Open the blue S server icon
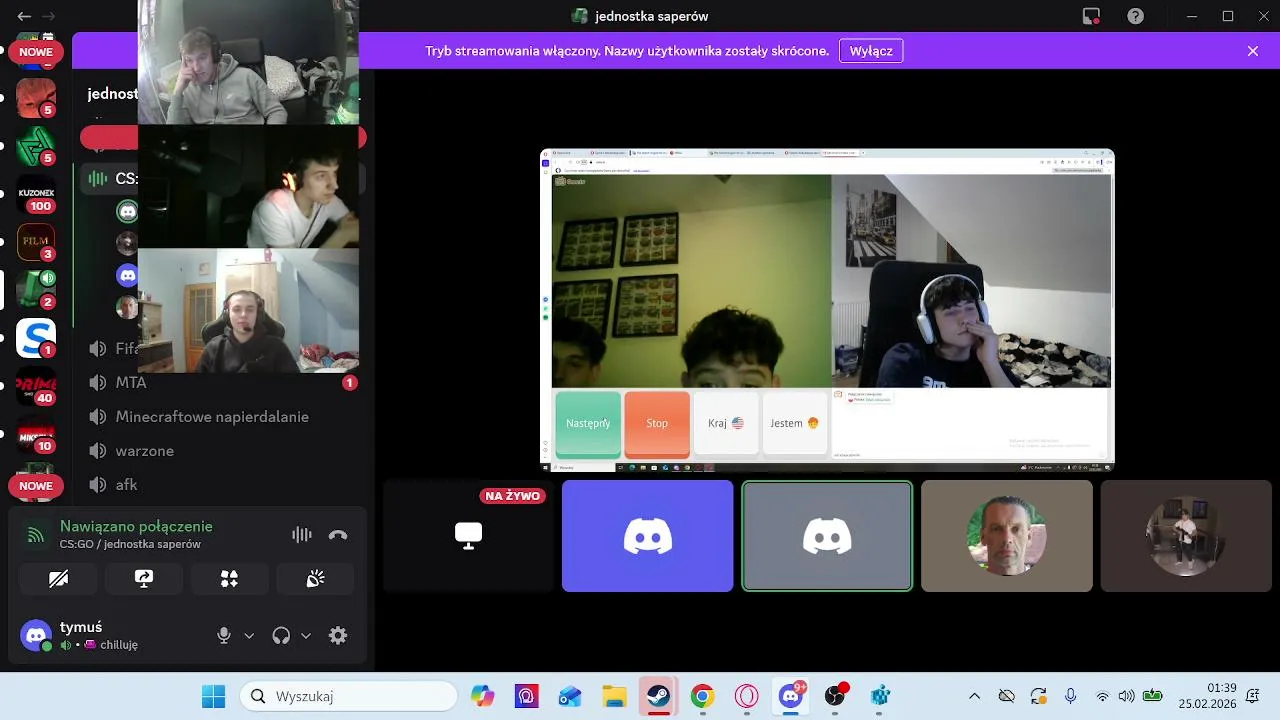 (36, 338)
